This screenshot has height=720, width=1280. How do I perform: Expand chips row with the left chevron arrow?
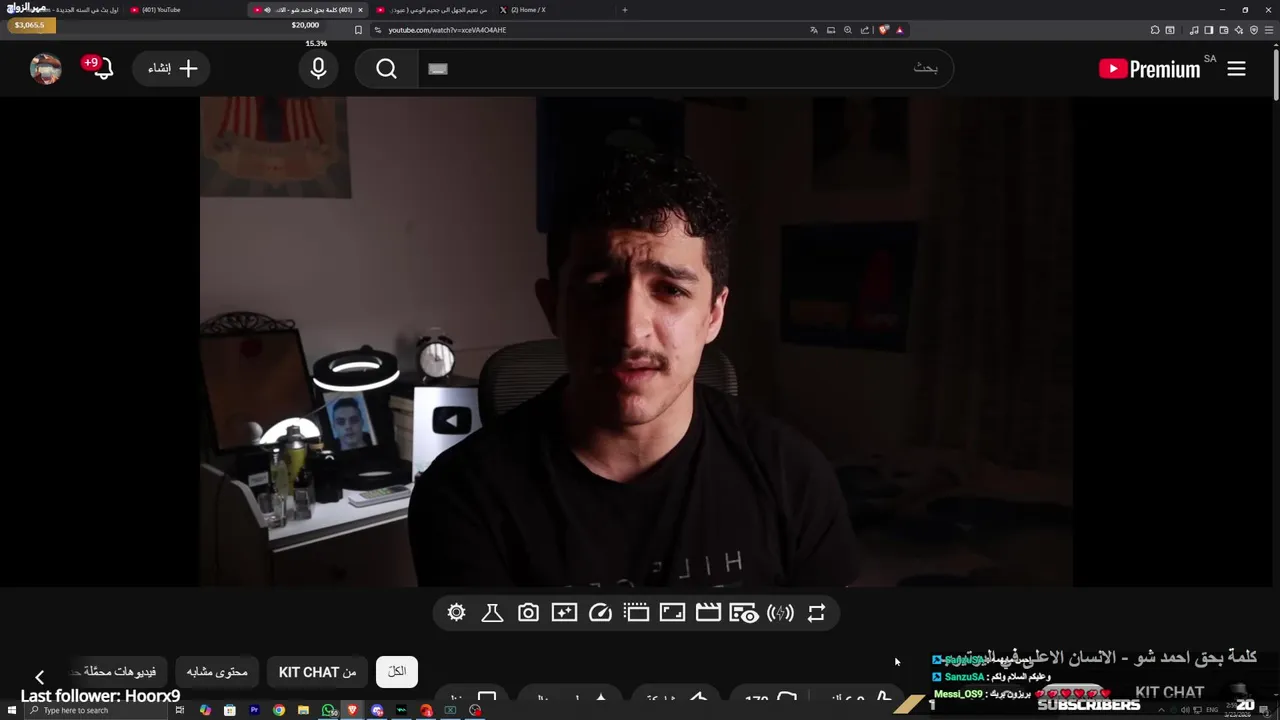39,677
